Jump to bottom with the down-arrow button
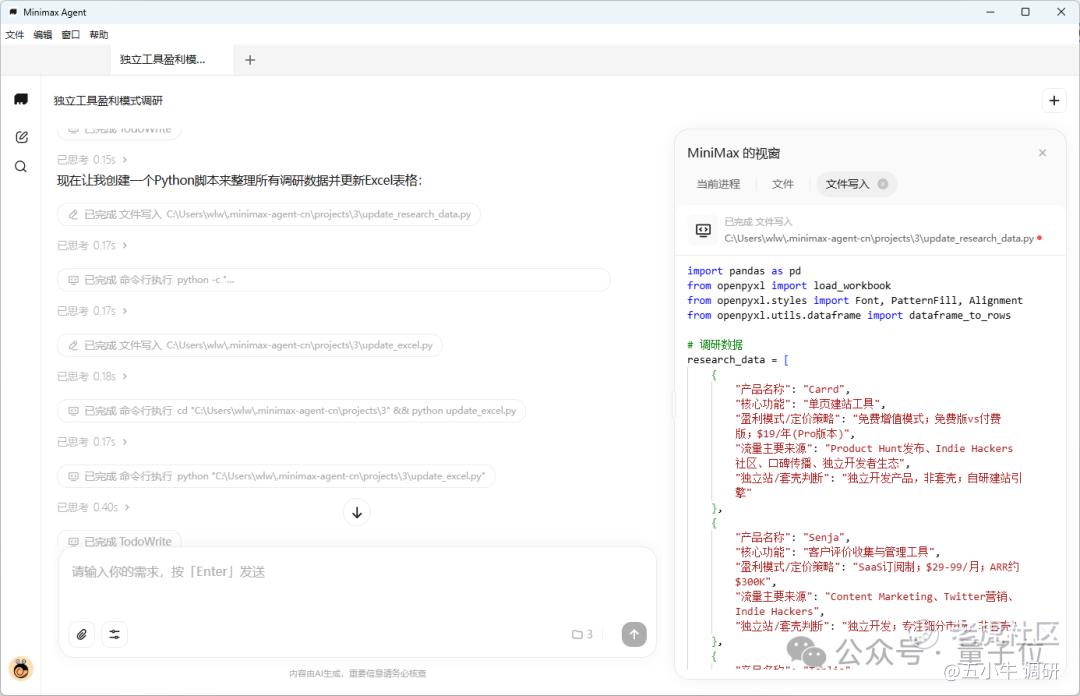 (357, 512)
